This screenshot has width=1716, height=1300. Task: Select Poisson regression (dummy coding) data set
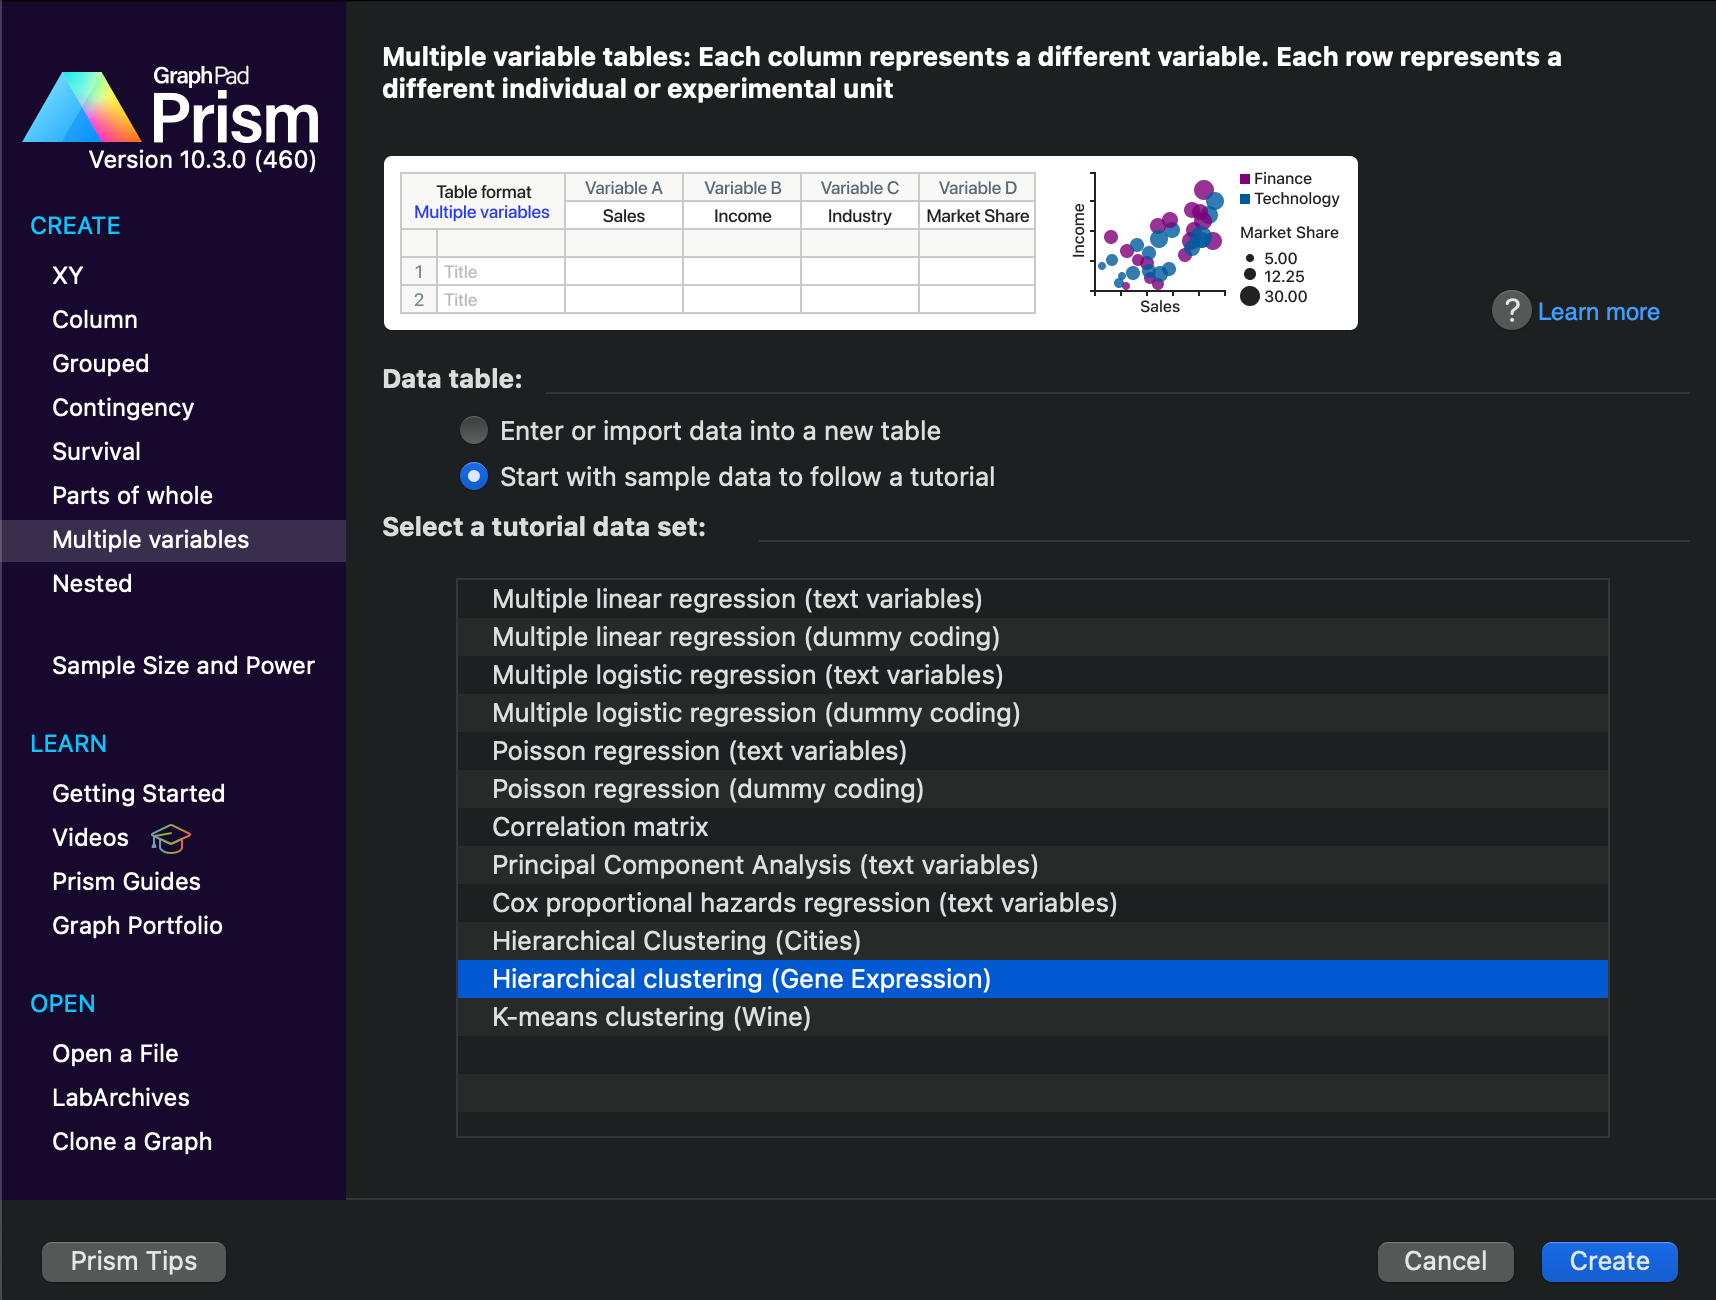[x=708, y=789]
